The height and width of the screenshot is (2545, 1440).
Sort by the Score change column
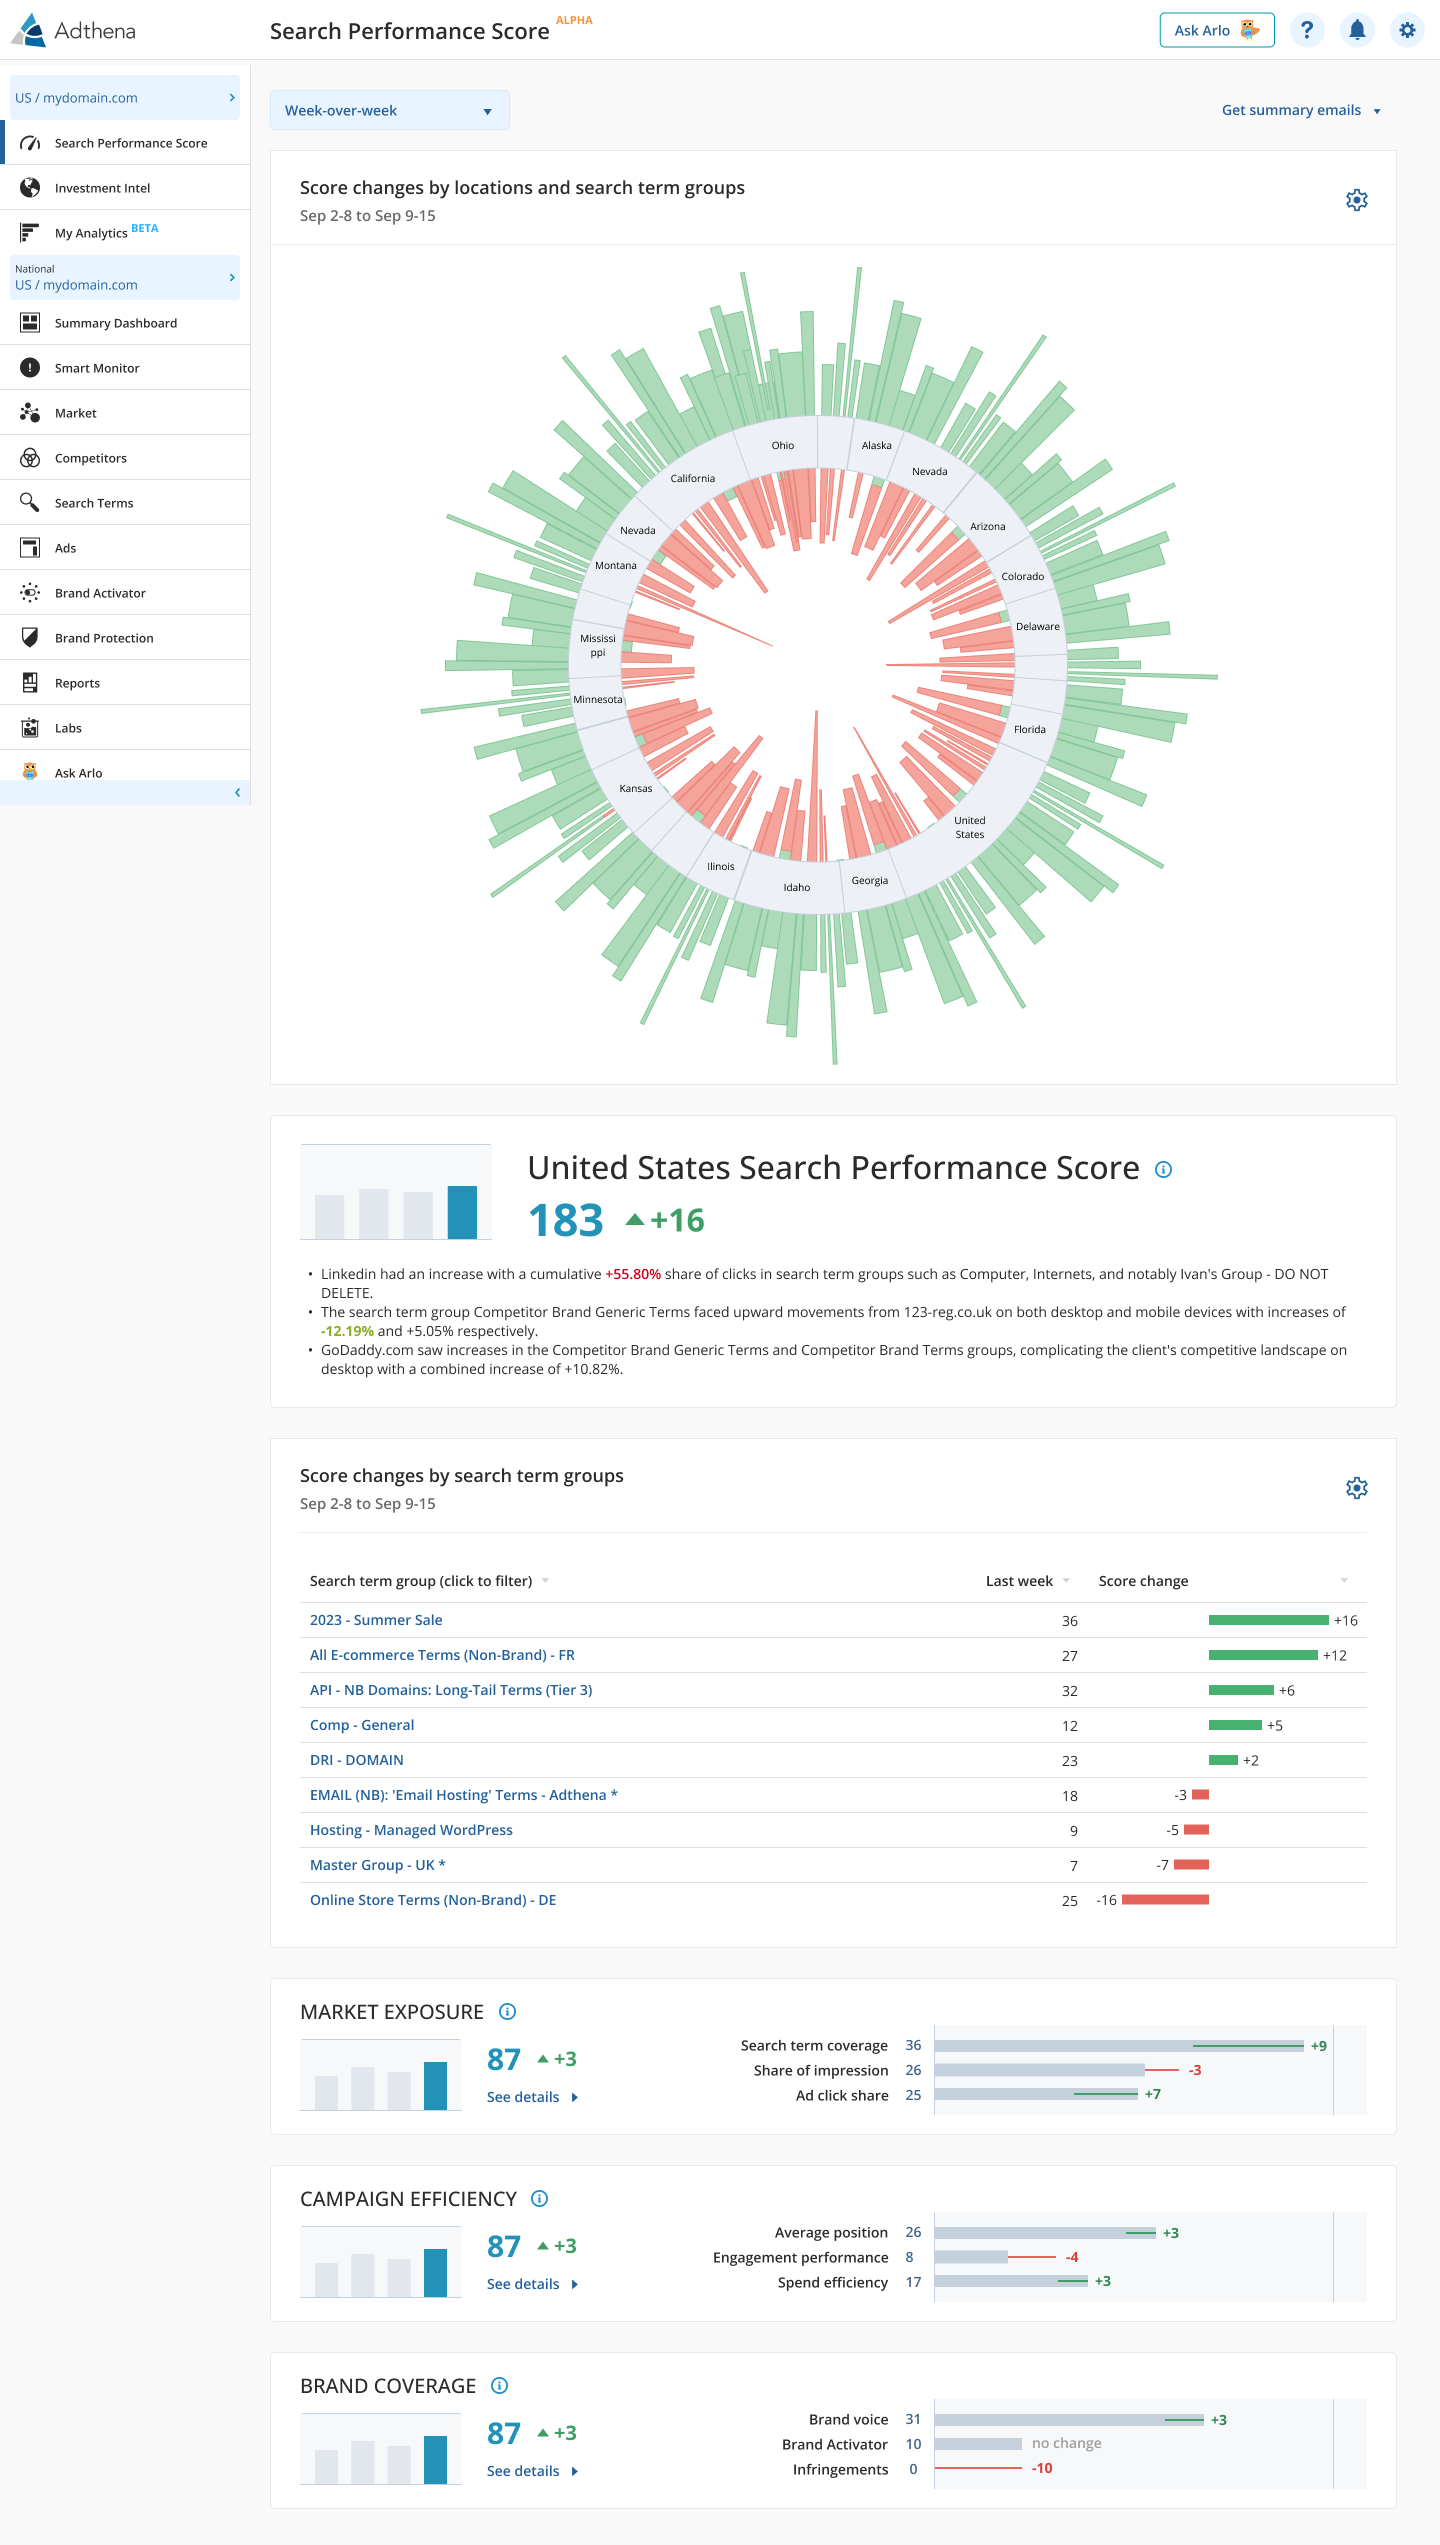click(x=1143, y=1581)
